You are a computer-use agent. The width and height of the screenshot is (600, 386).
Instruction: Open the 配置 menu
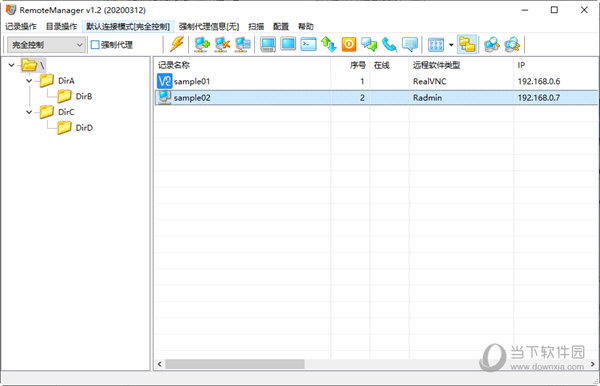click(281, 26)
